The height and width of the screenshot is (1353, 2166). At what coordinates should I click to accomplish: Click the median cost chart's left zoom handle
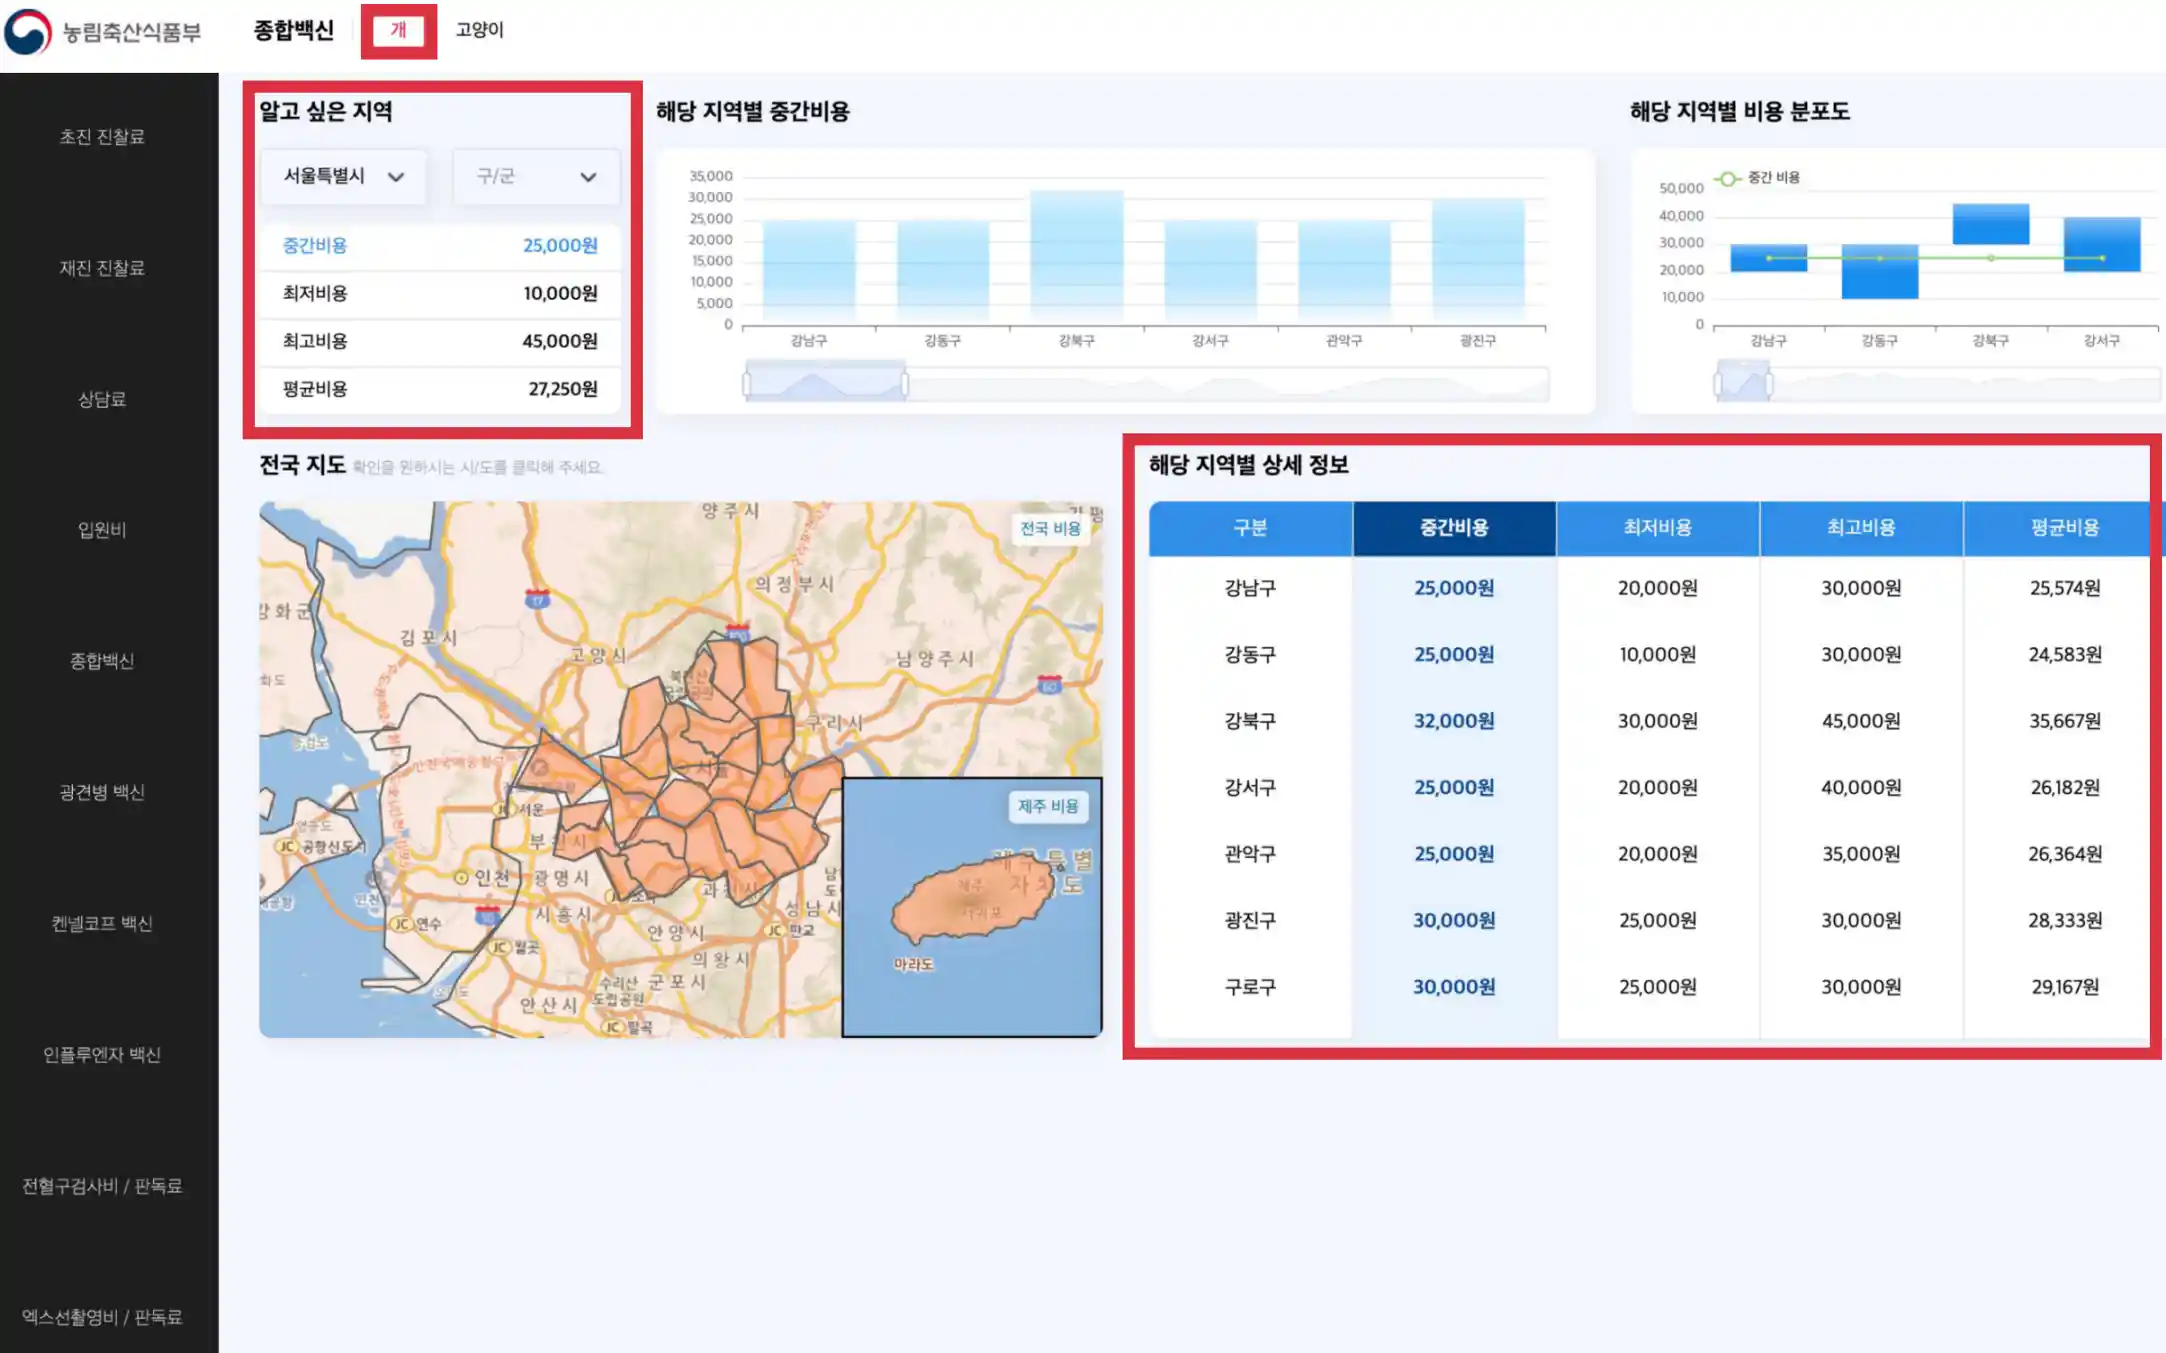point(747,384)
